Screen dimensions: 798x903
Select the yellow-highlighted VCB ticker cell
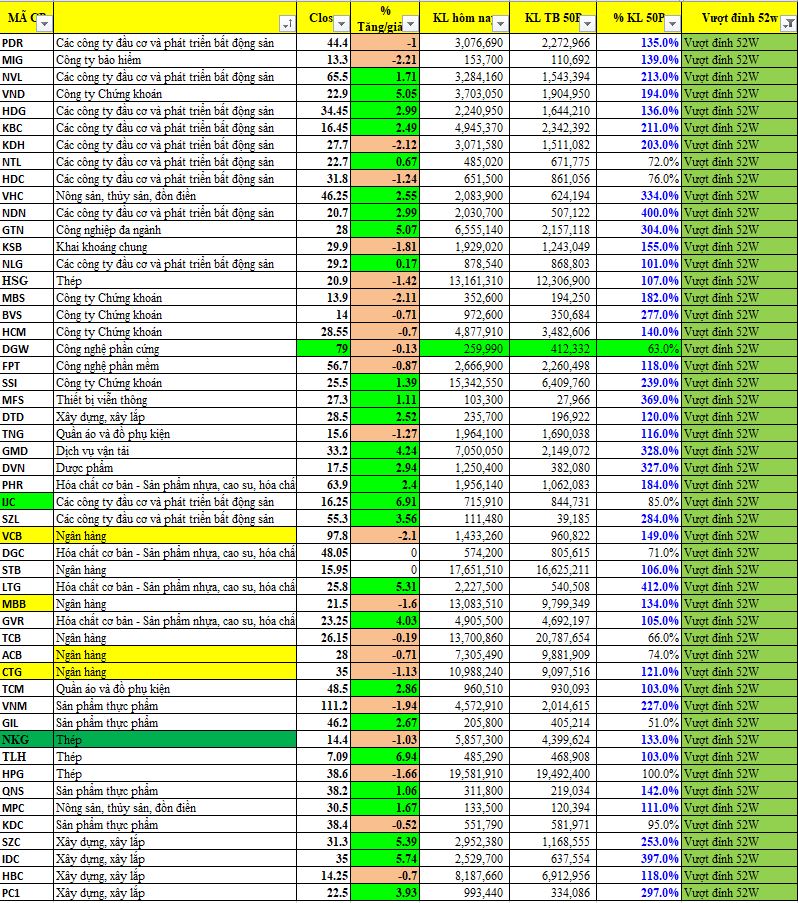(27, 535)
